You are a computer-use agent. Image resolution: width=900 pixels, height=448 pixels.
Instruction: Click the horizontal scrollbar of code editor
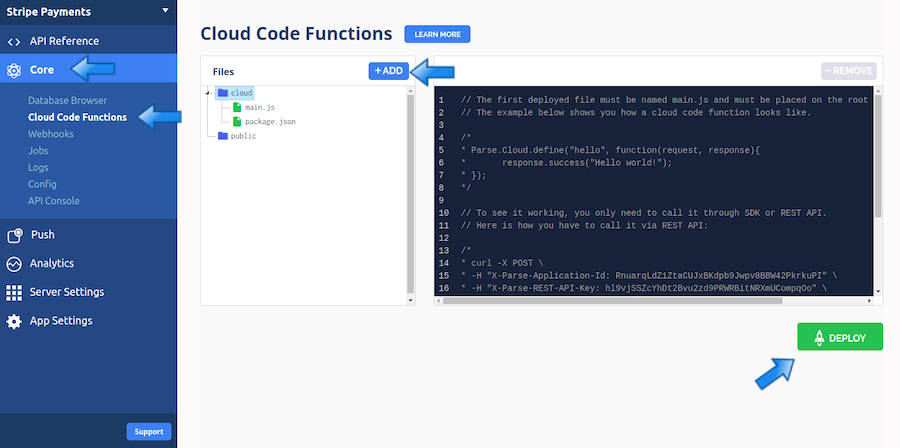click(612, 301)
